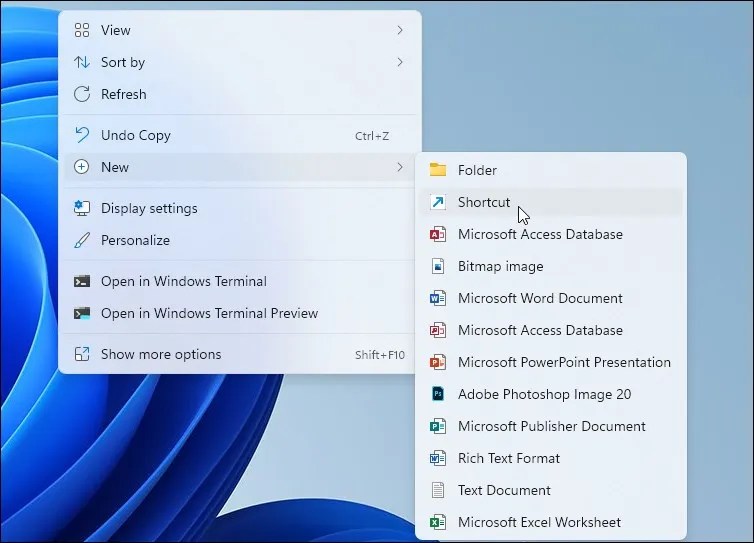
Task: Expand the View submenu chevron
Action: point(400,30)
